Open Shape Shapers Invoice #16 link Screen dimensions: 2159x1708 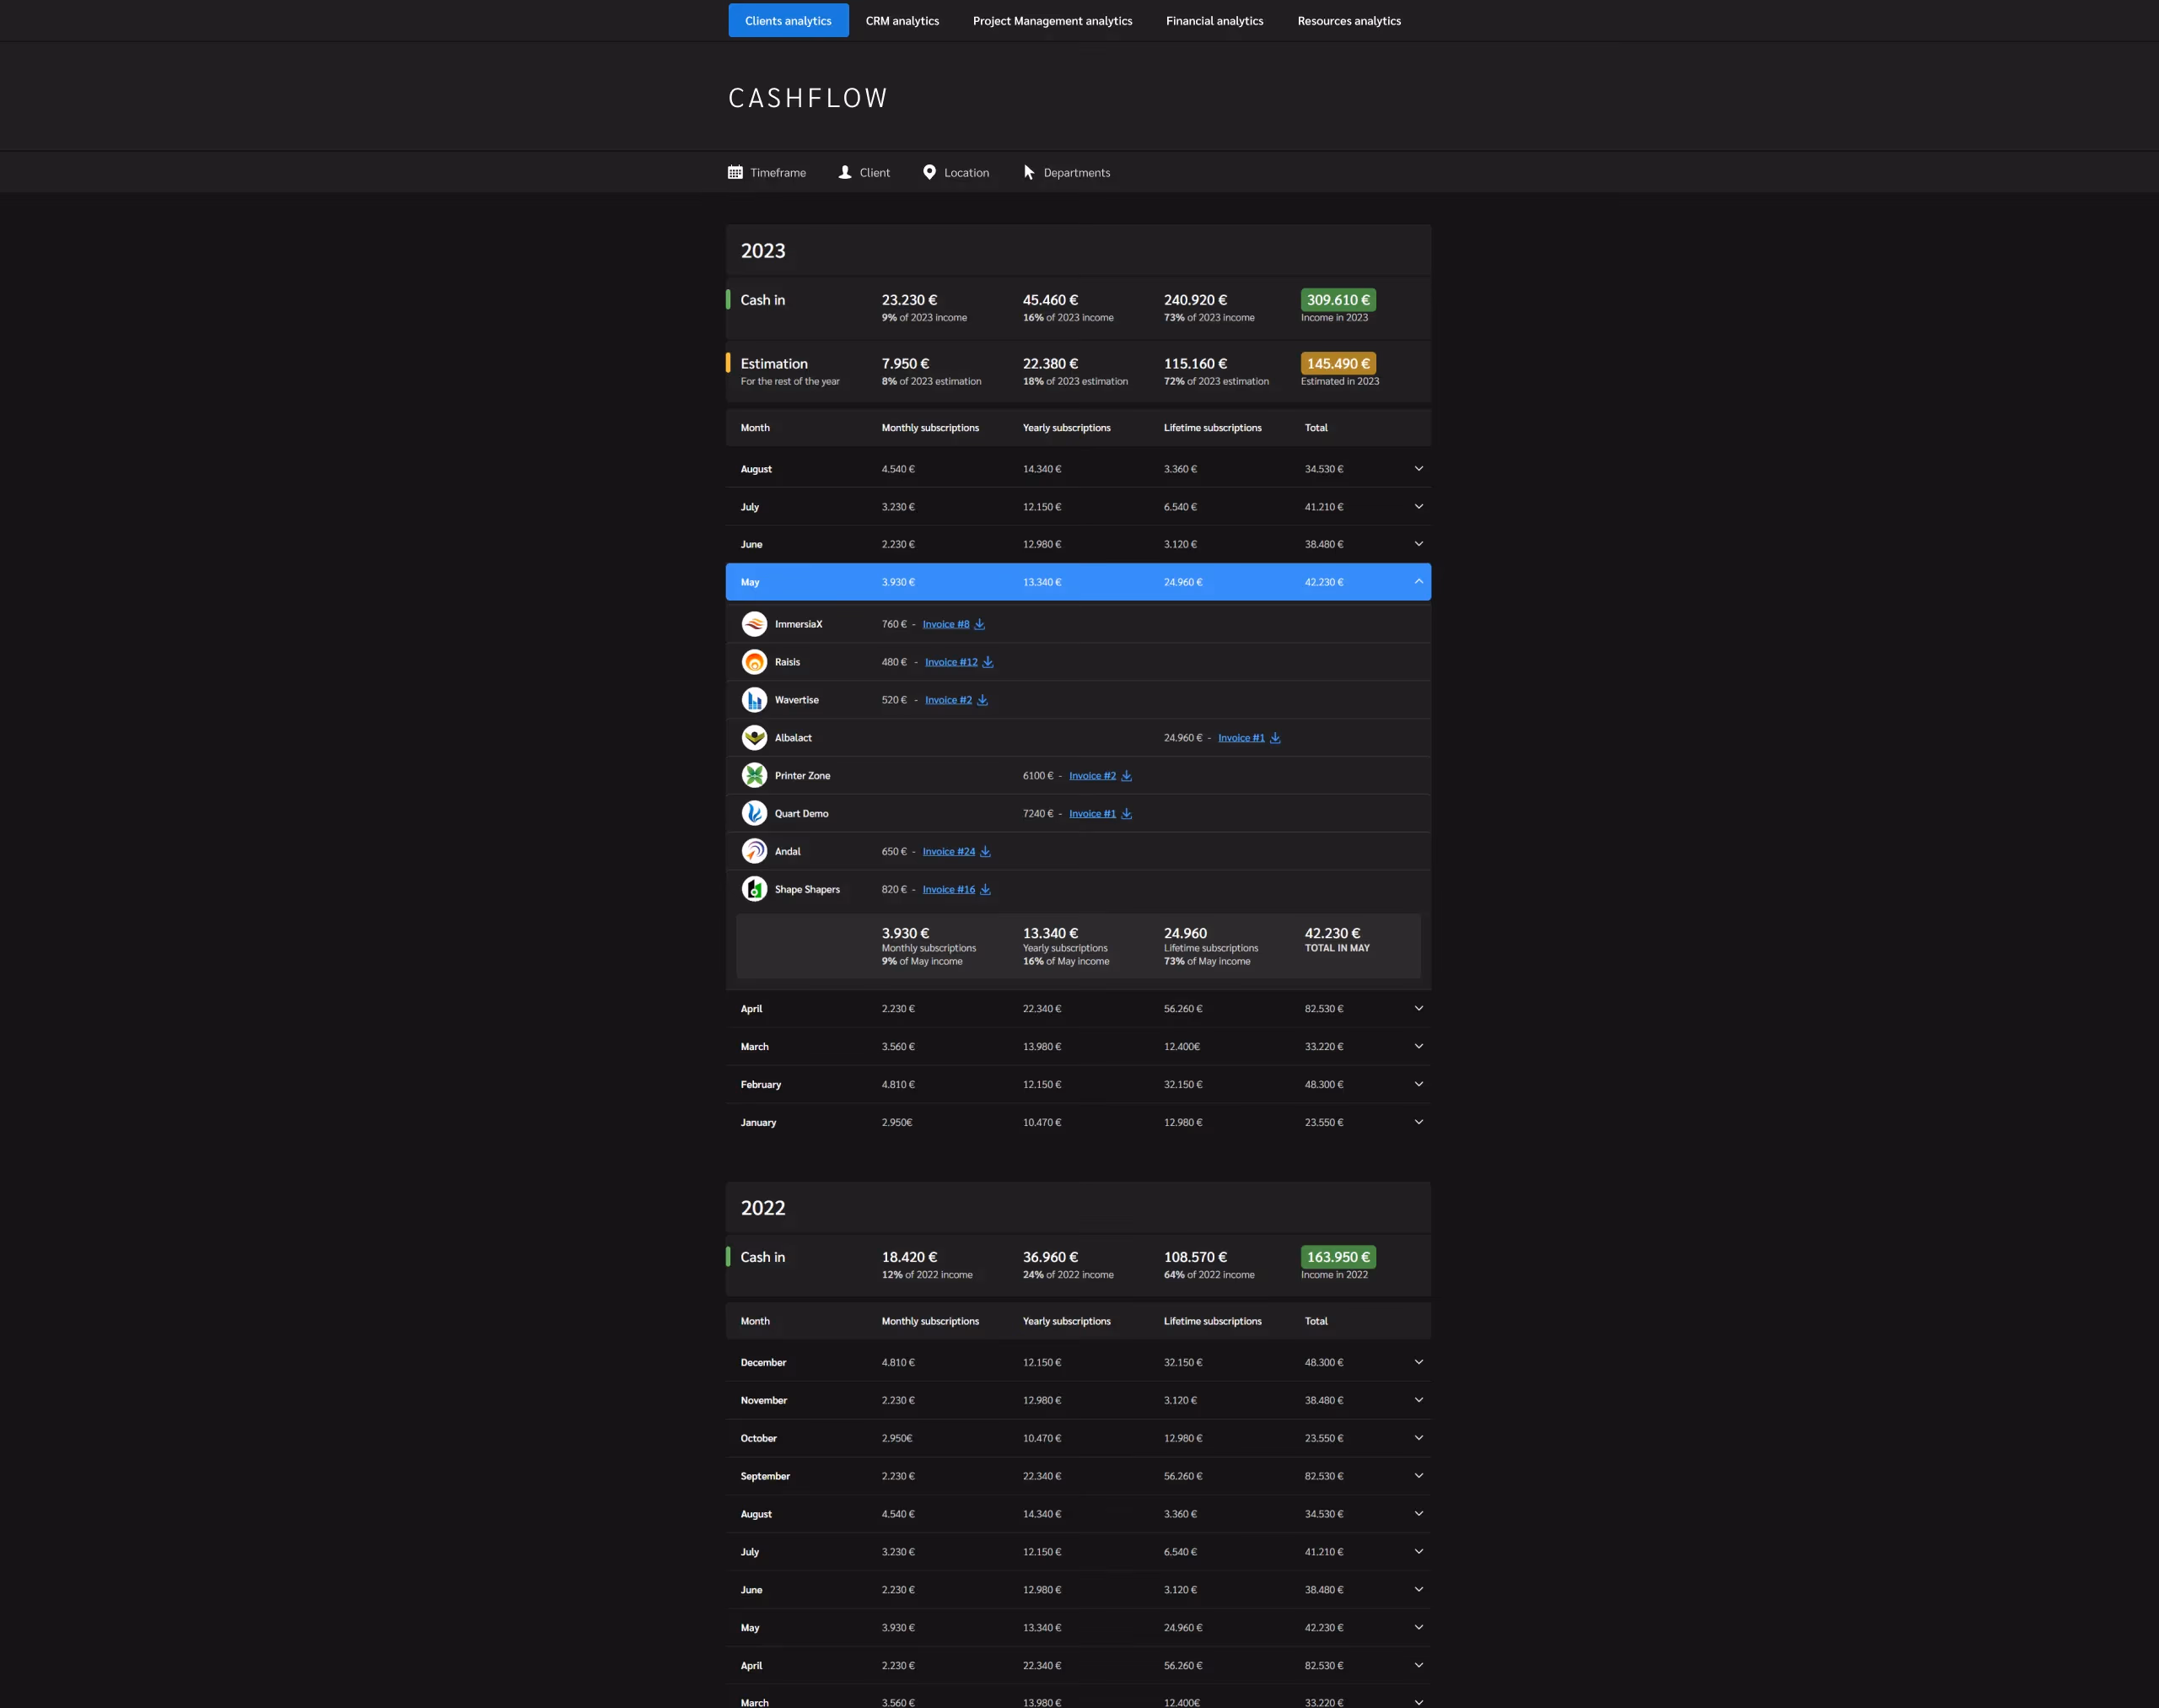point(948,890)
